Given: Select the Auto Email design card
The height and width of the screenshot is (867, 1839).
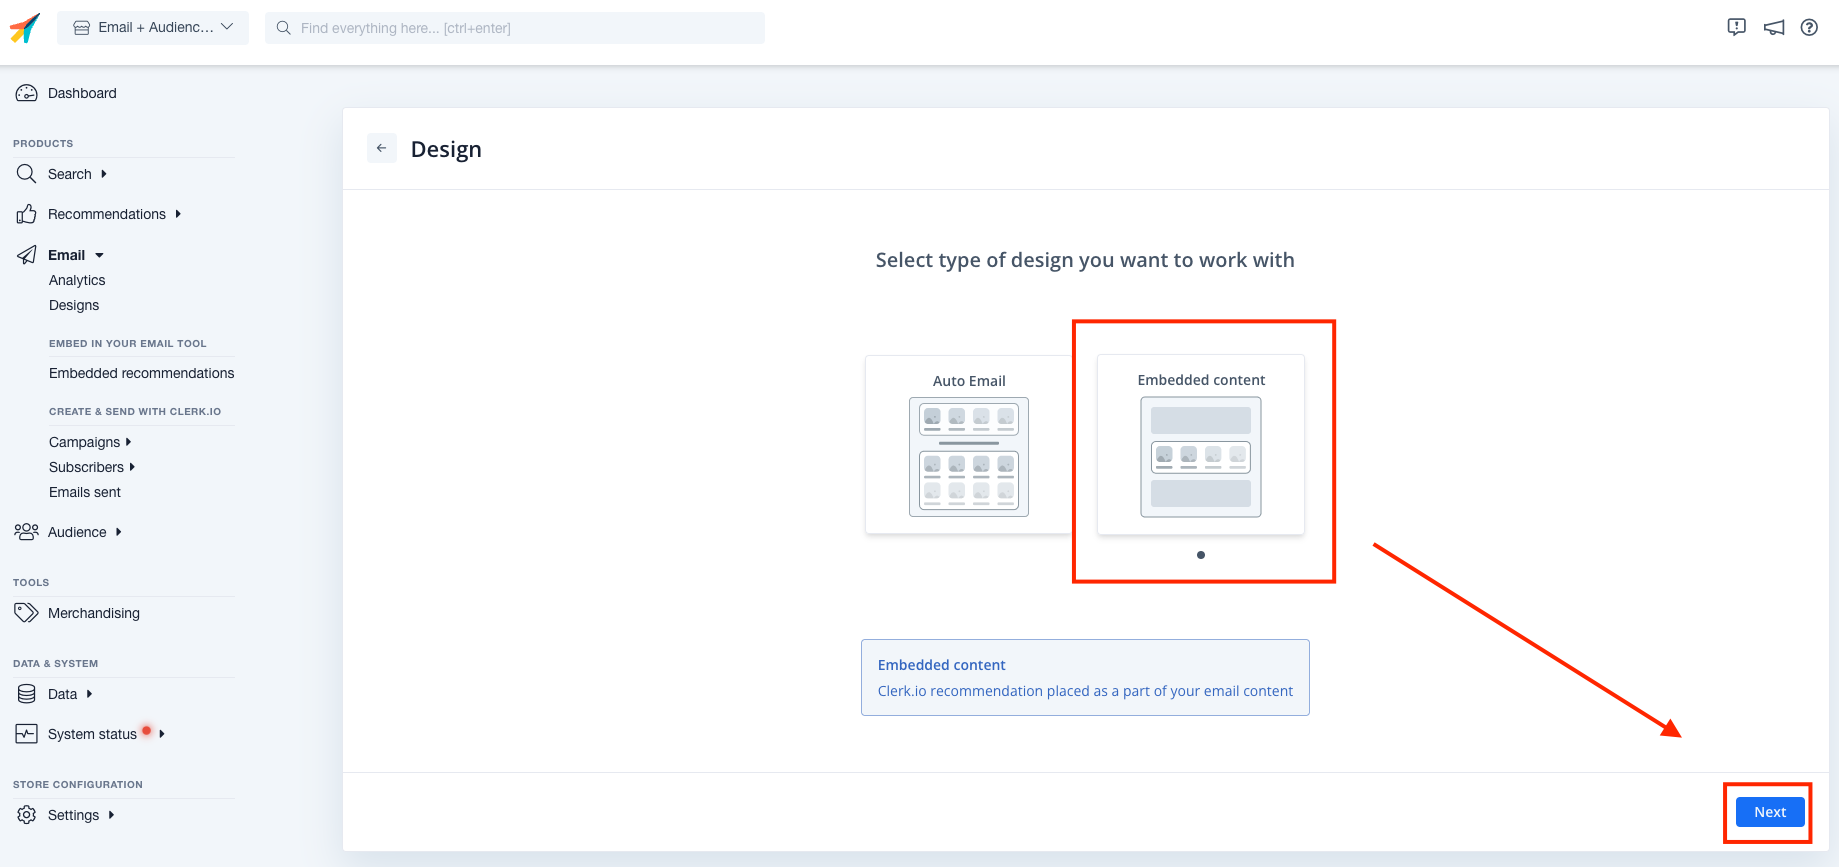Looking at the screenshot, I should point(968,445).
